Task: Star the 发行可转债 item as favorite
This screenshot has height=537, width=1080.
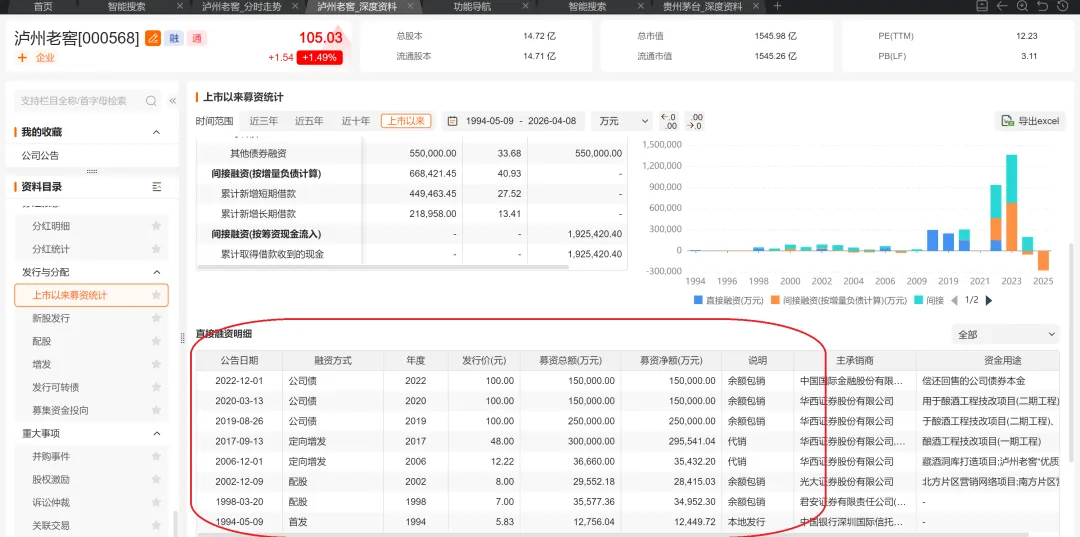Action: tap(156, 387)
